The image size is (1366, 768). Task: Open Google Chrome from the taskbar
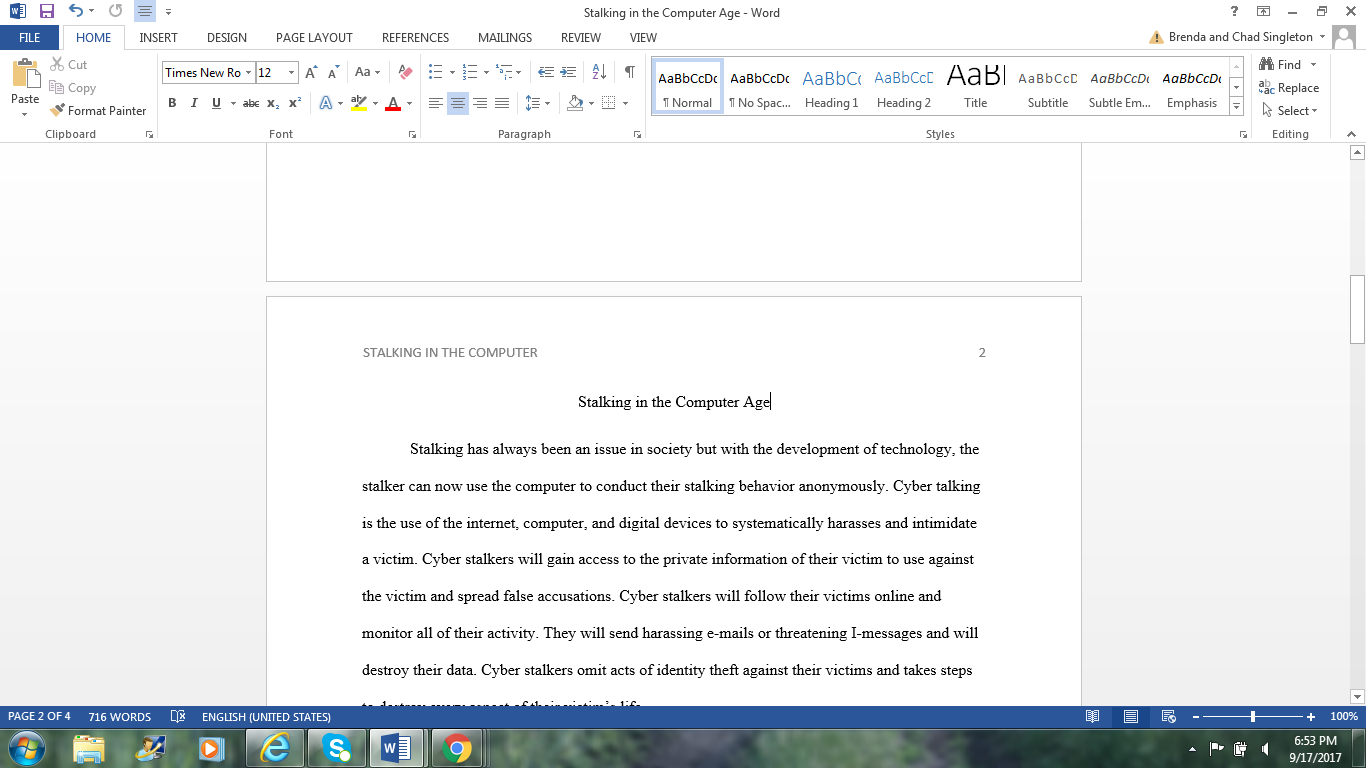point(457,747)
